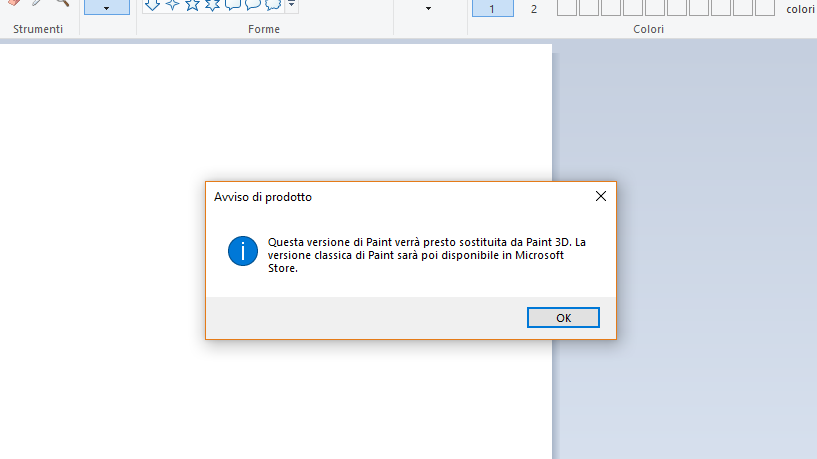Viewport: 817px width, 459px height.
Task: Open the dropdown arrow between Forme and Colori
Action: click(x=428, y=8)
